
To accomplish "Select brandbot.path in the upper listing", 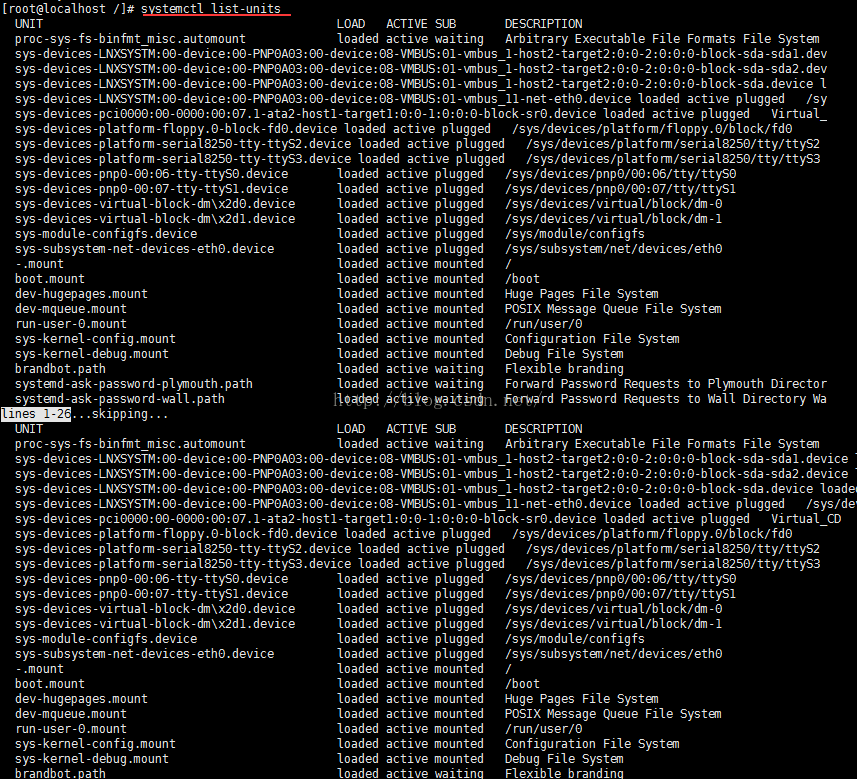I will point(60,369).
